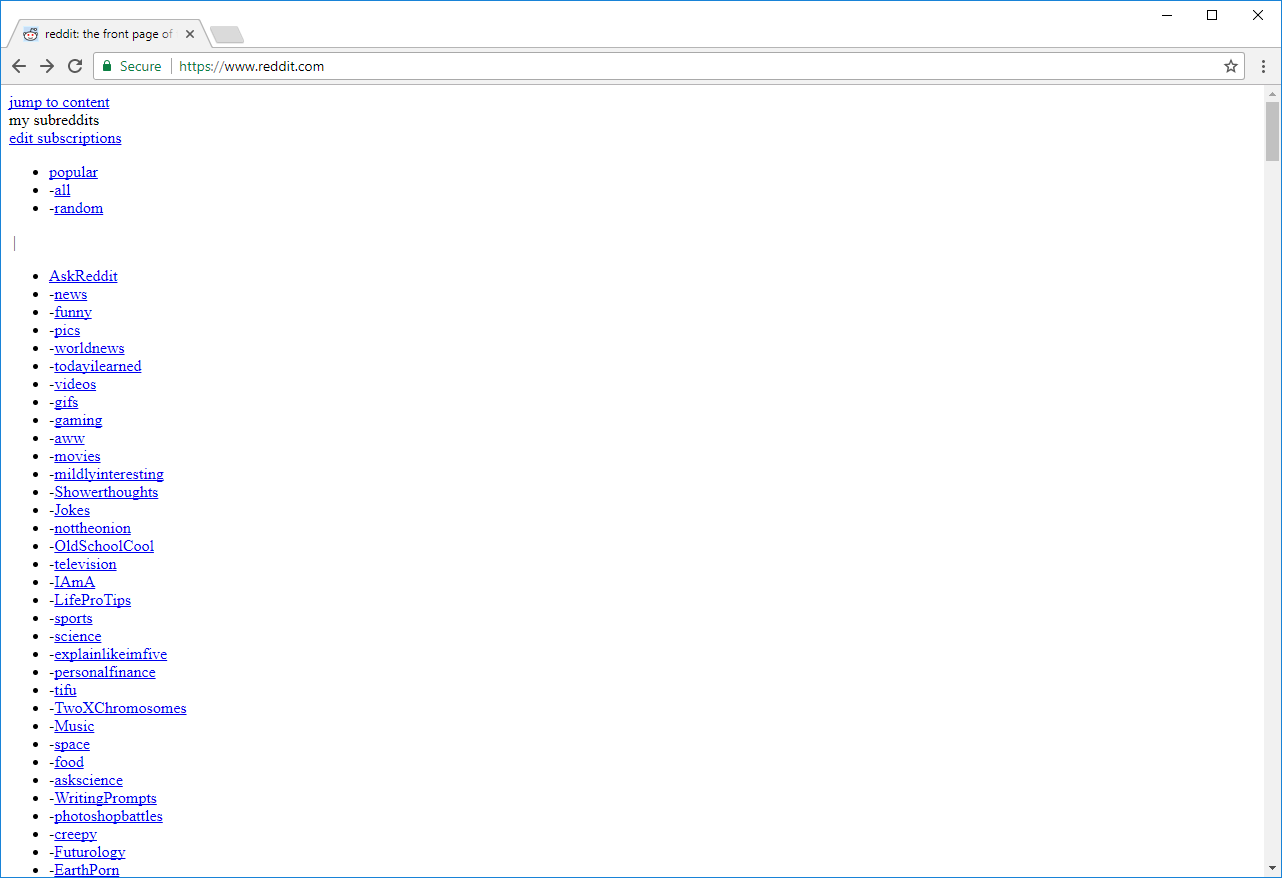Follow the 'jump to content' link

(x=59, y=102)
